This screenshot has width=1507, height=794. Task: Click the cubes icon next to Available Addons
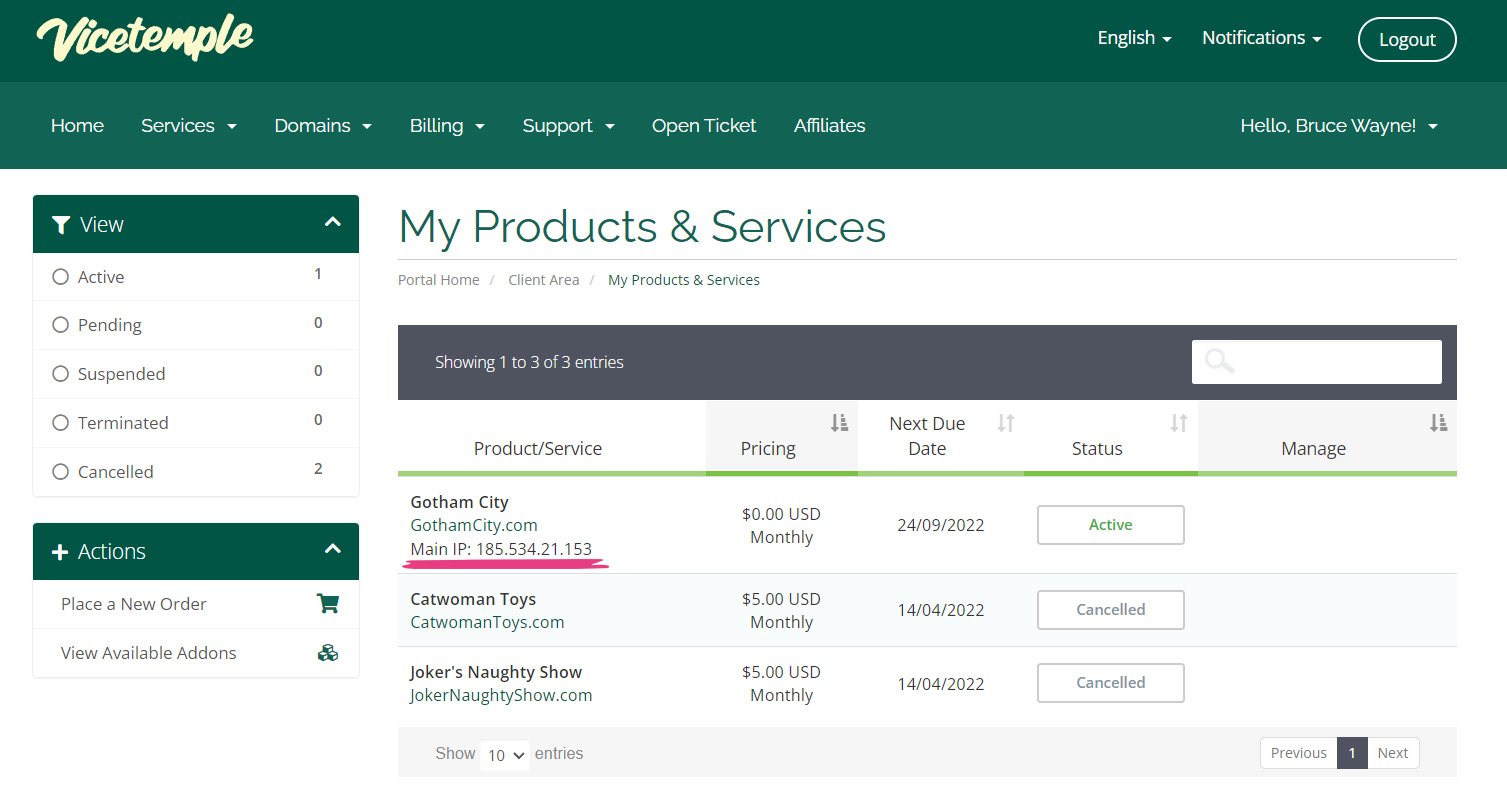[327, 652]
